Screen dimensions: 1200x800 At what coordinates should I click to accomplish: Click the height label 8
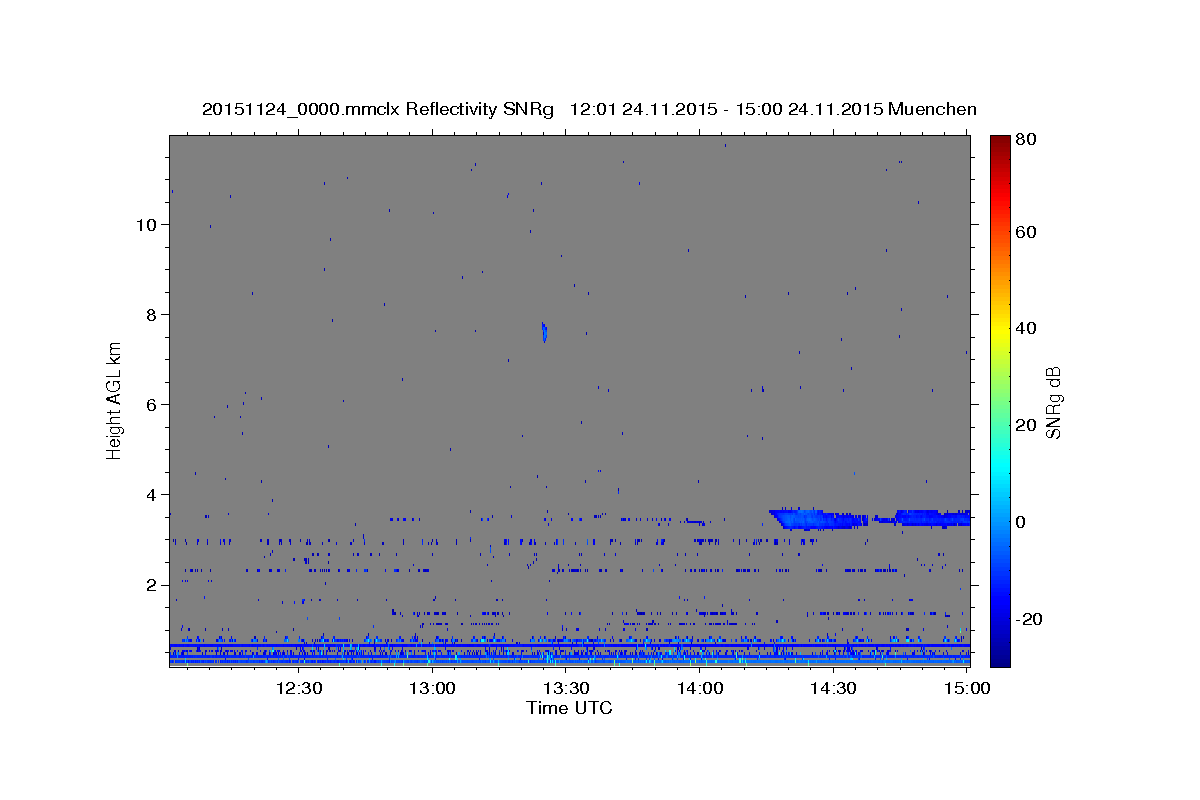tap(150, 314)
